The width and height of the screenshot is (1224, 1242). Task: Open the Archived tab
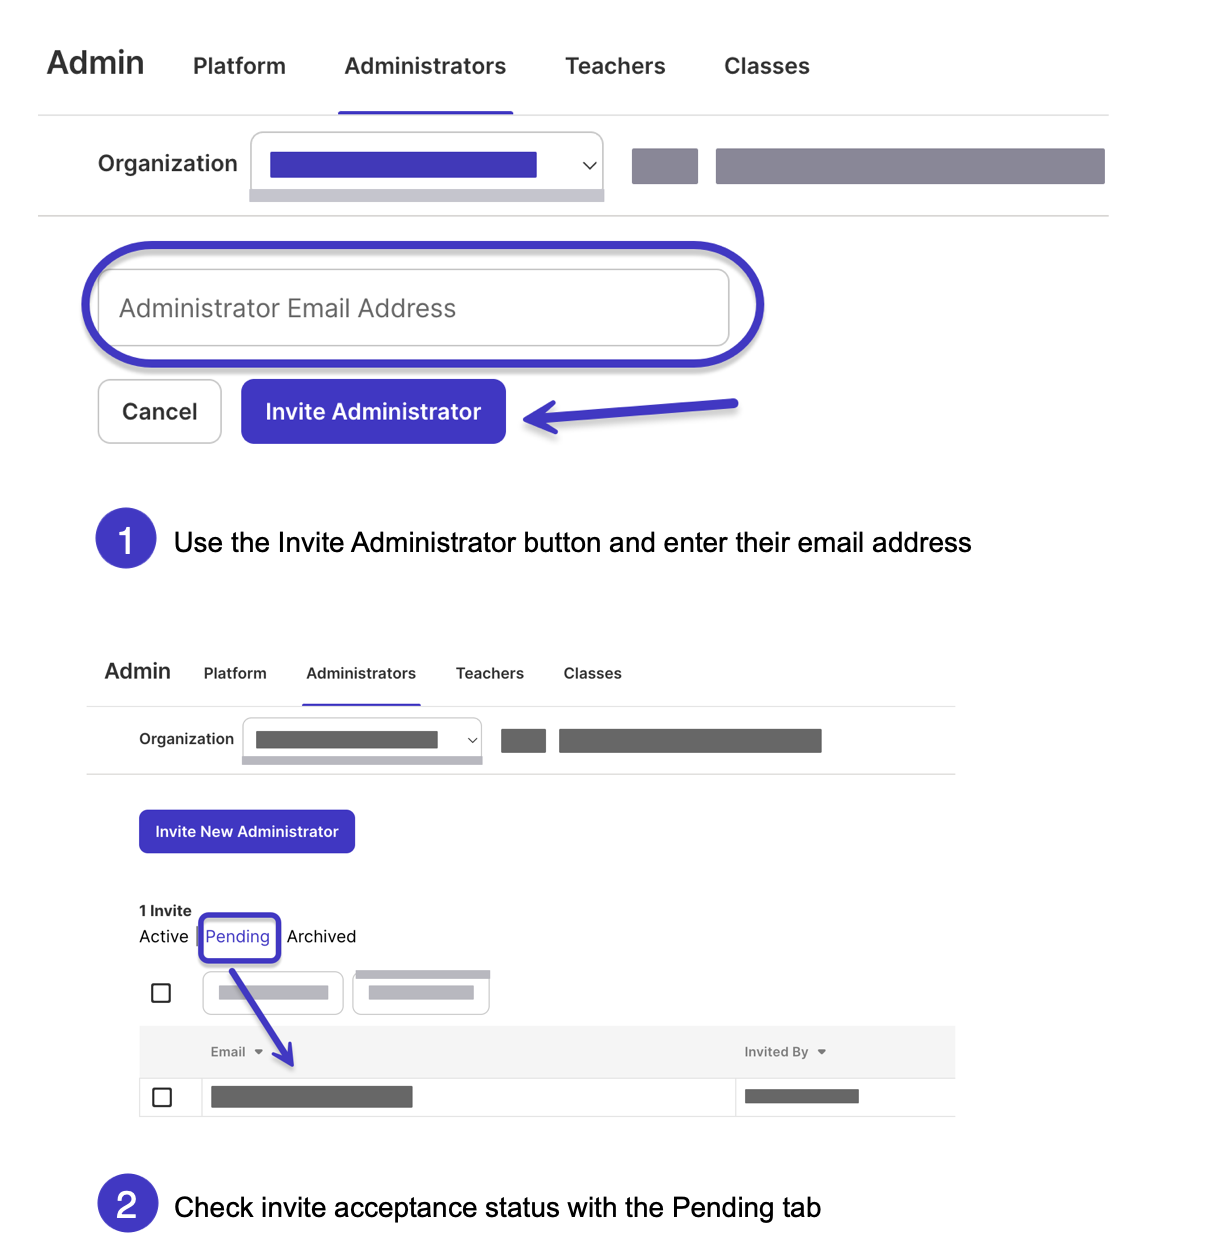pyautogui.click(x=321, y=937)
